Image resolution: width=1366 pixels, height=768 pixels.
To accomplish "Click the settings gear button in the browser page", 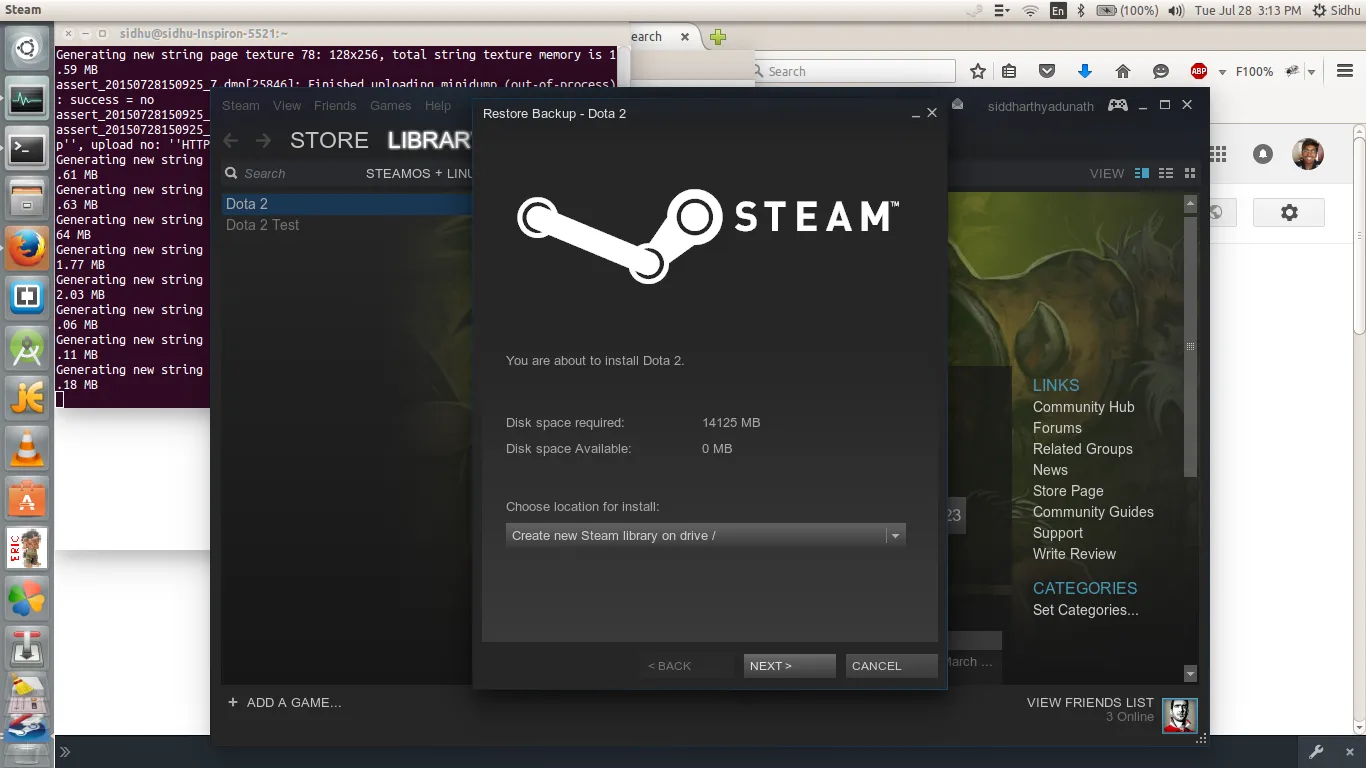I will point(1289,212).
